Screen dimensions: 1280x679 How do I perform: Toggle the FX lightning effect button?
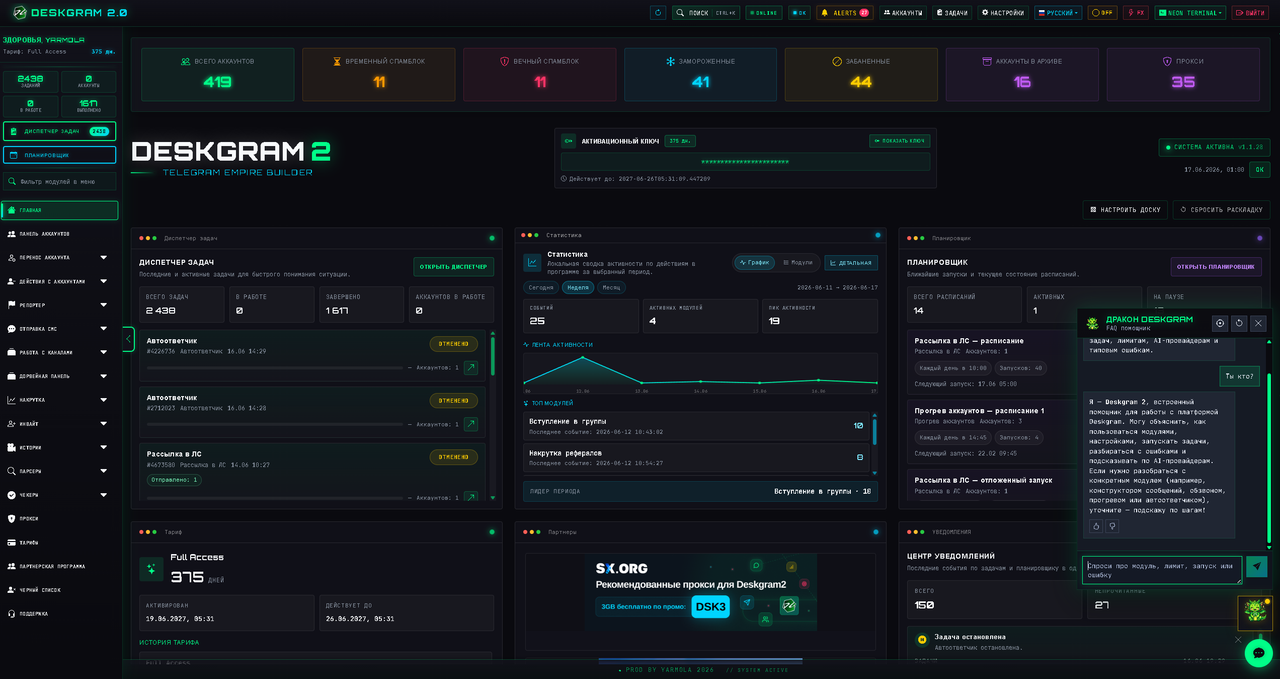pyautogui.click(x=1135, y=13)
